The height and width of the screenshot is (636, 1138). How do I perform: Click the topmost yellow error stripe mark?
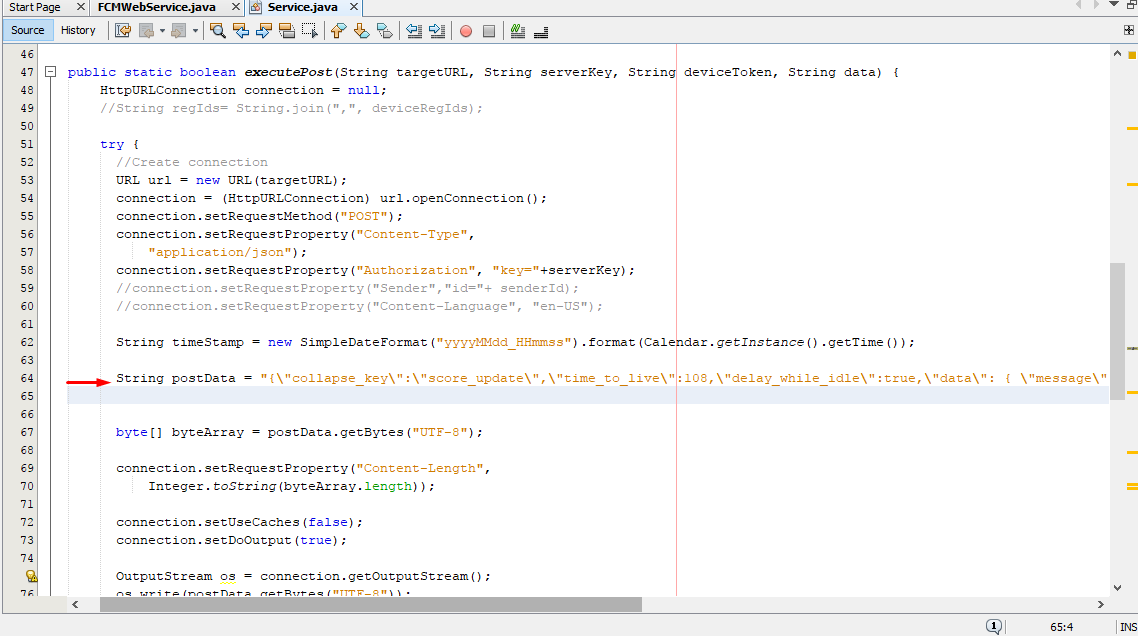[1131, 129]
